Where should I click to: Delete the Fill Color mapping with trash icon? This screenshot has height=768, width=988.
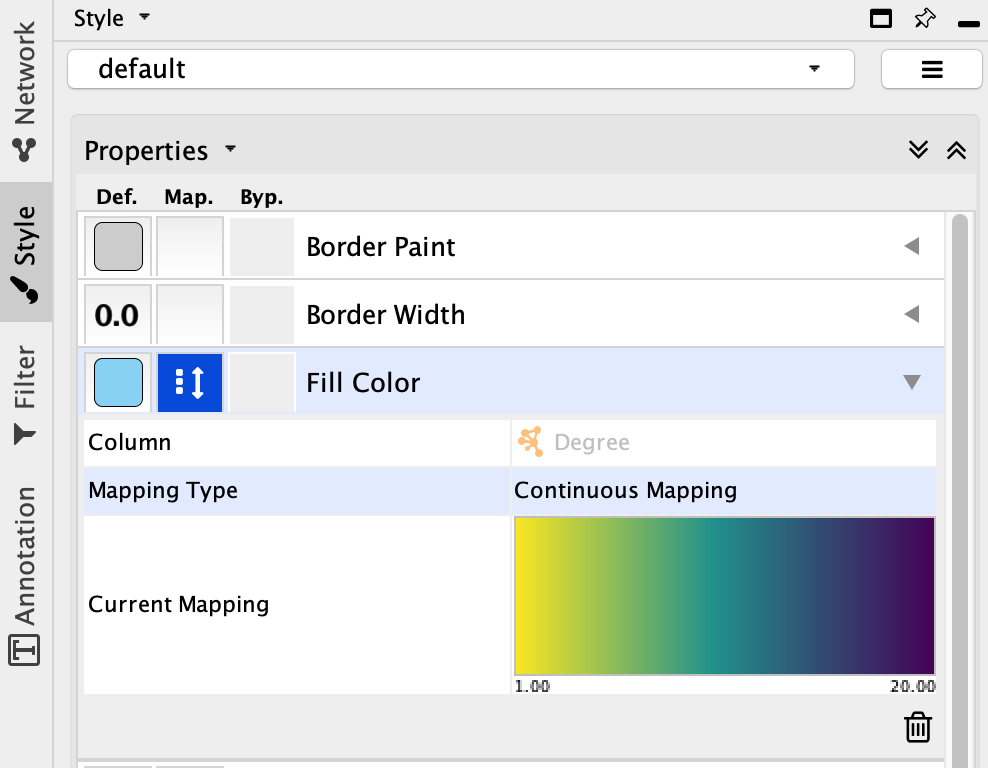tap(917, 727)
